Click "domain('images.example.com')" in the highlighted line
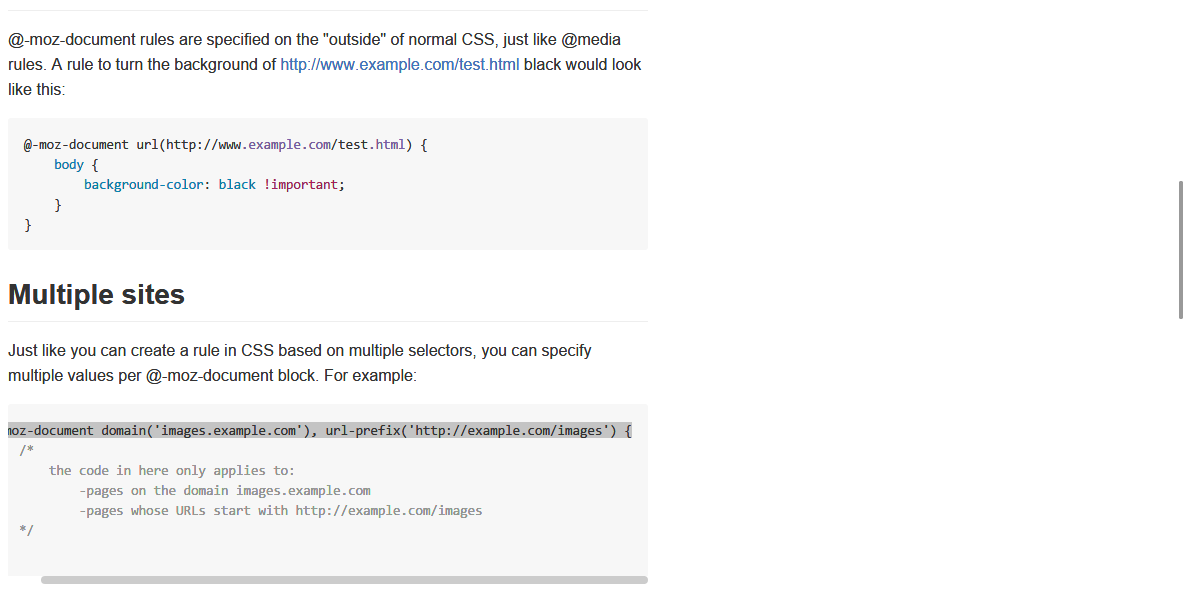The height and width of the screenshot is (595, 1185). [204, 431]
